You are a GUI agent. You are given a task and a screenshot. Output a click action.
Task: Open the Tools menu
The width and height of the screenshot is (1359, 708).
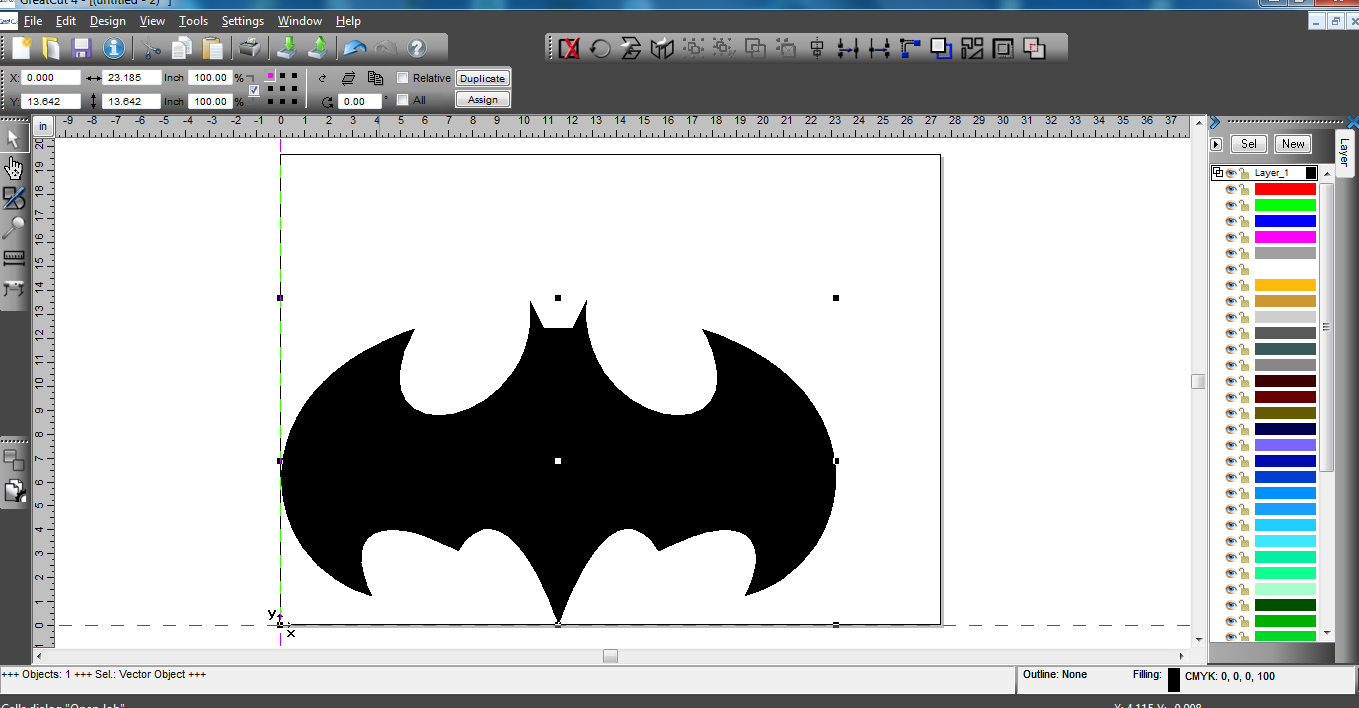click(x=193, y=21)
